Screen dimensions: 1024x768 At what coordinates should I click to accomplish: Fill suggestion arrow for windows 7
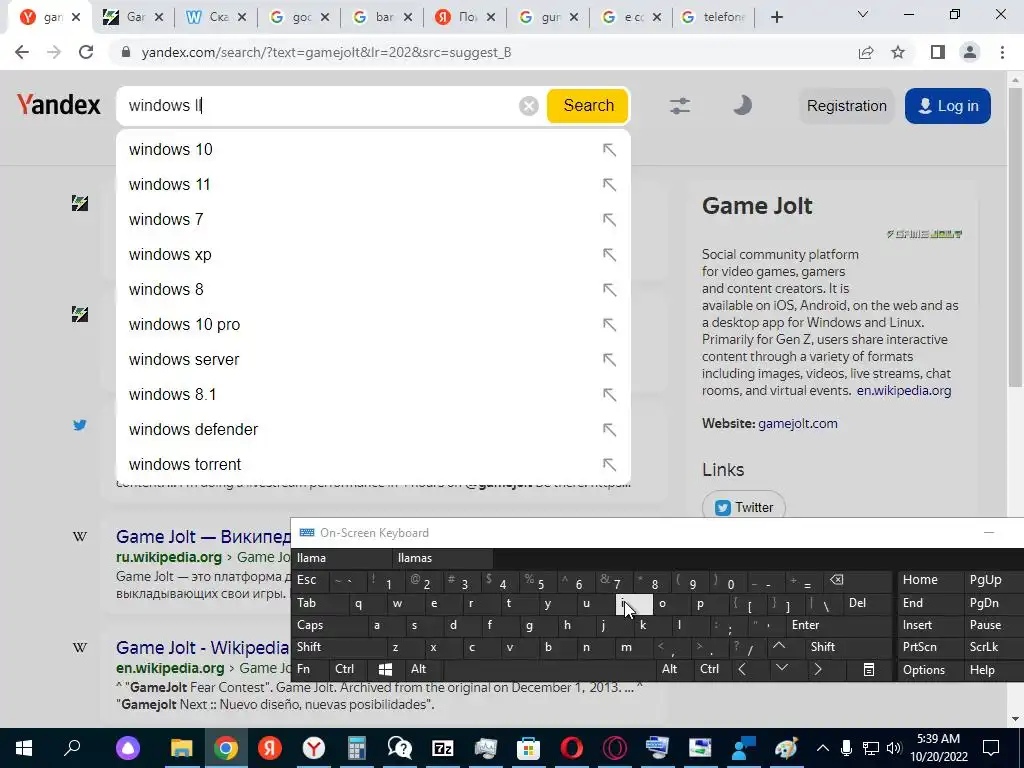[609, 219]
